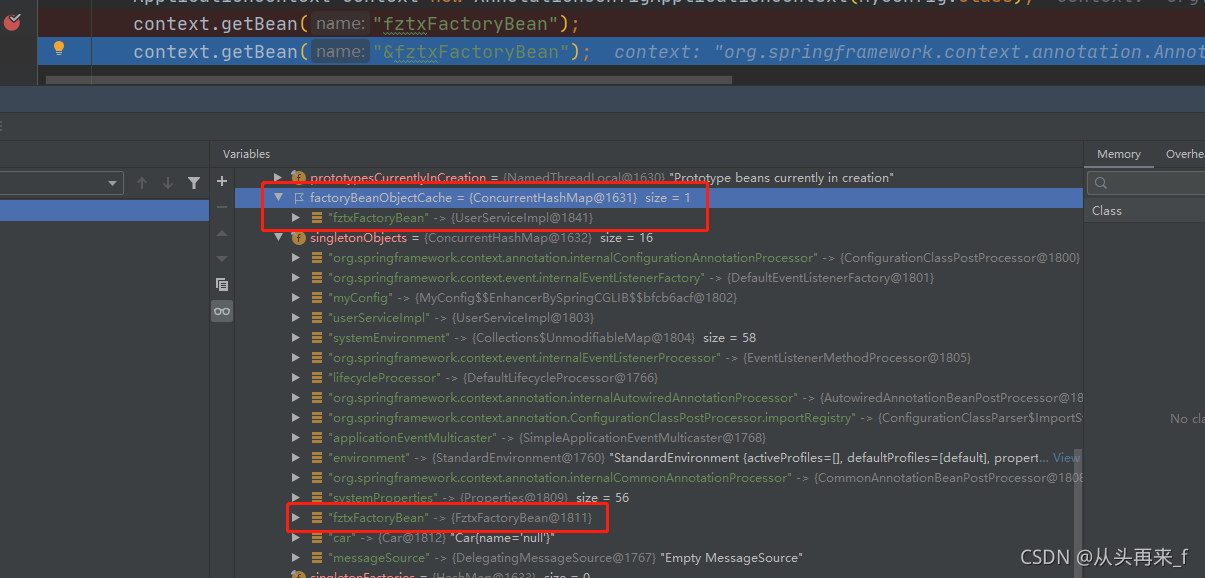Image resolution: width=1205 pixels, height=578 pixels.
Task: Click the entry icon of "systemProperties" row
Action: (317, 498)
